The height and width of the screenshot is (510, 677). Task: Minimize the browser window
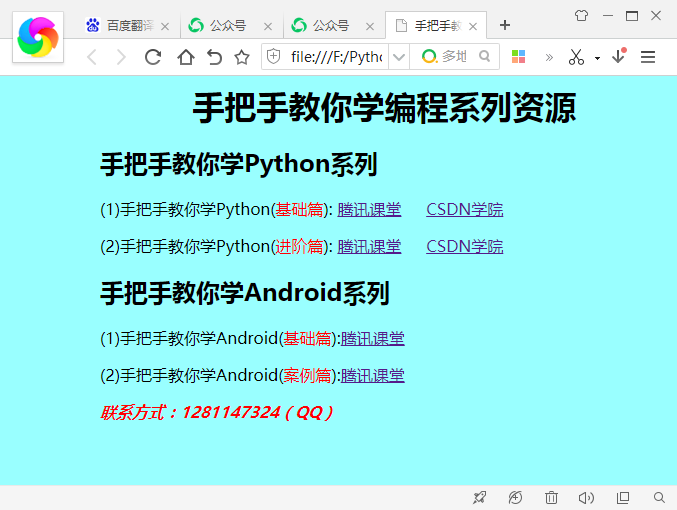pyautogui.click(x=608, y=16)
